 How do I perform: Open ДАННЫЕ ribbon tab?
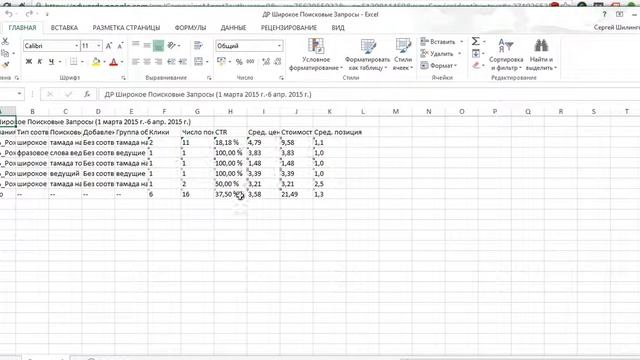pyautogui.click(x=233, y=28)
